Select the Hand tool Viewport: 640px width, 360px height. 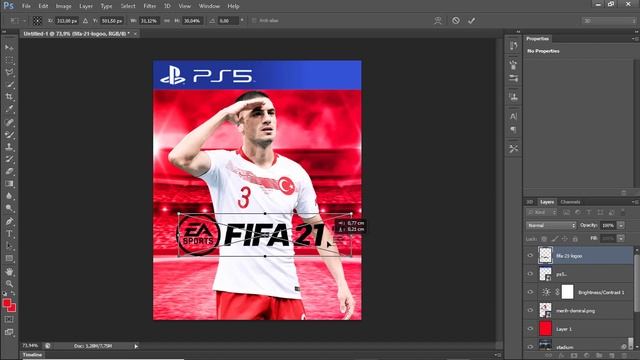pos(9,271)
